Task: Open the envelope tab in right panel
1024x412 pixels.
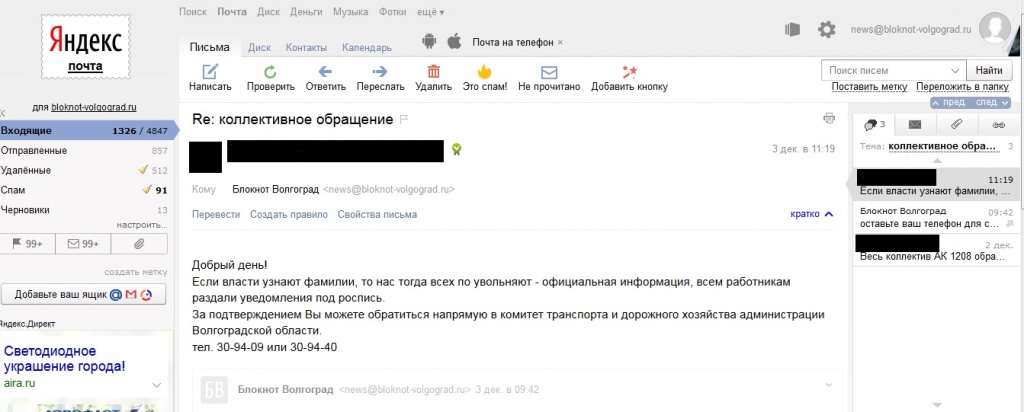Action: [x=915, y=125]
